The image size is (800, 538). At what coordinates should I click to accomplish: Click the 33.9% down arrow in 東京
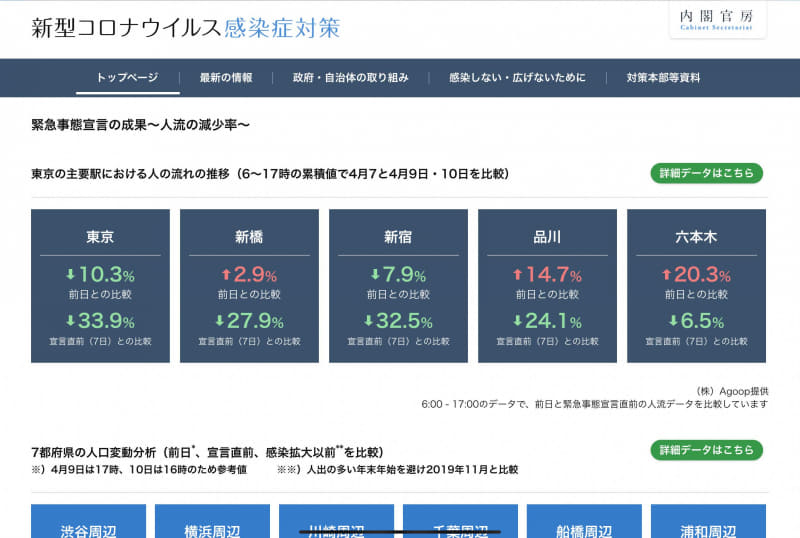click(x=70, y=321)
